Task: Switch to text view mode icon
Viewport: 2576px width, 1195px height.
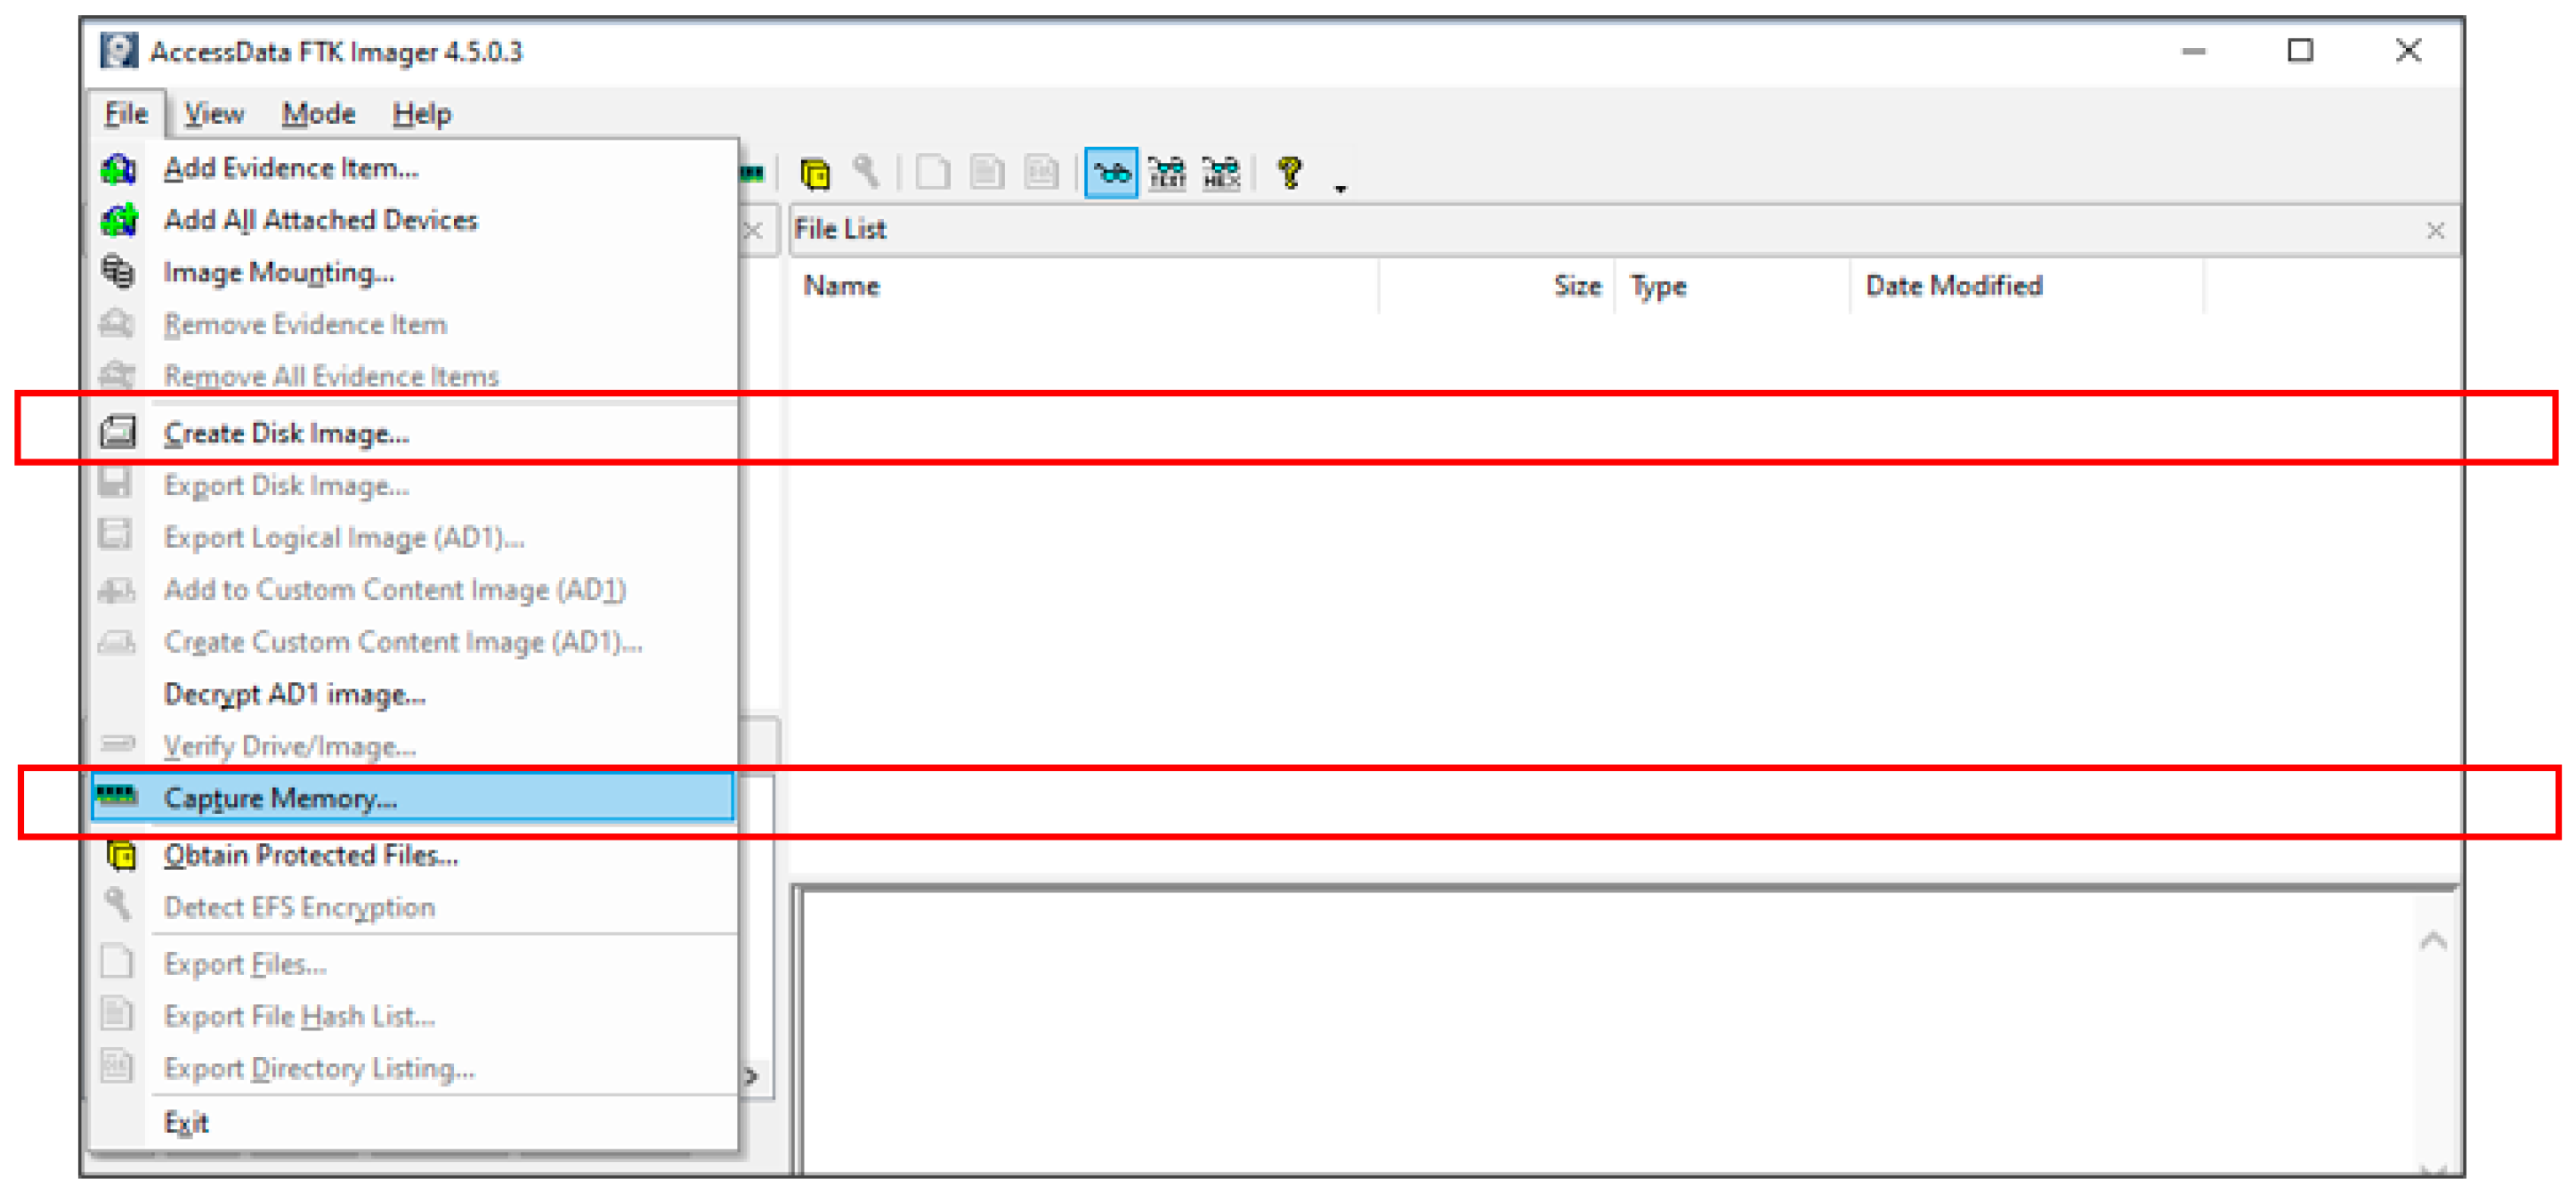Action: pyautogui.click(x=1166, y=174)
